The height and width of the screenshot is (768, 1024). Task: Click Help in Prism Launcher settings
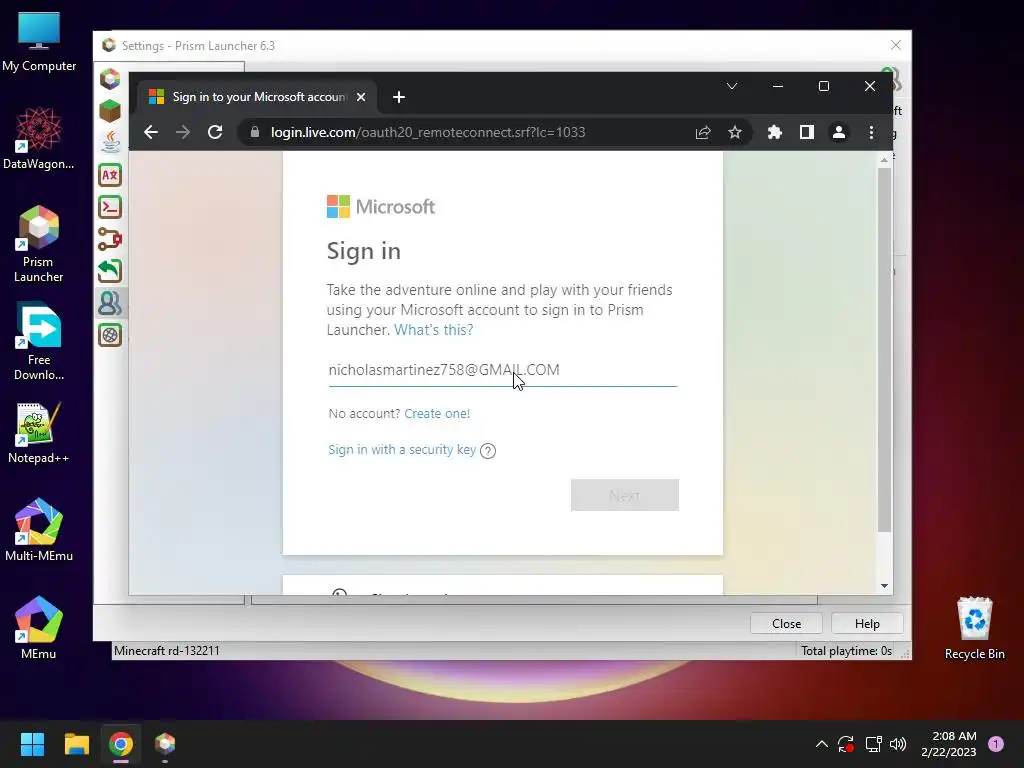pos(867,624)
